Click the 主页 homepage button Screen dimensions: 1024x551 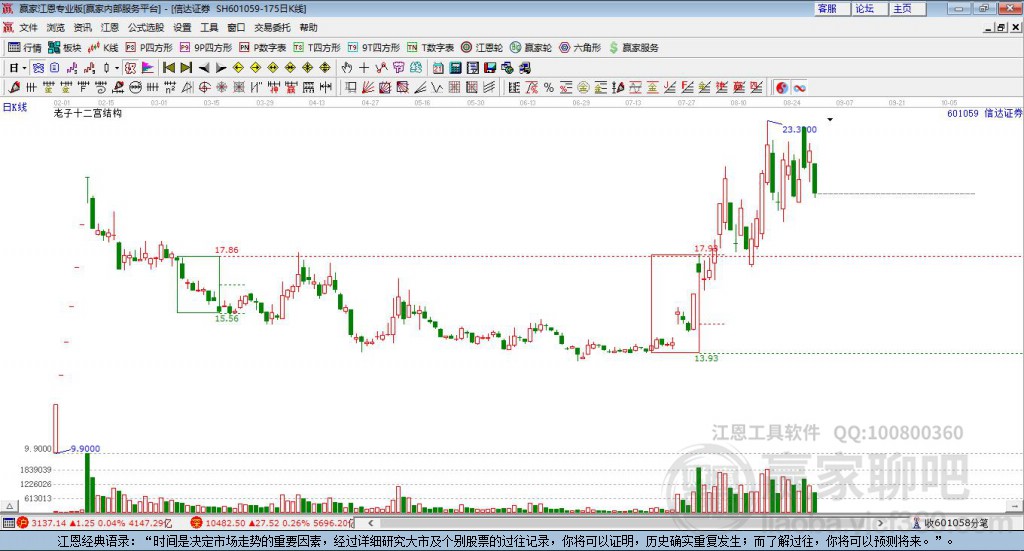click(907, 8)
